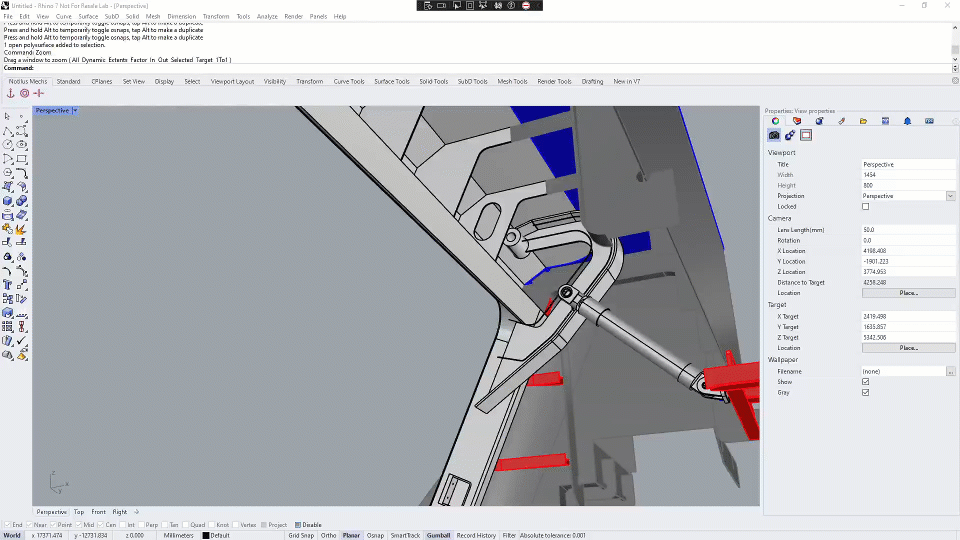The image size is (960, 540).
Task: Open the Perspective viewport title dropdown arrow
Action: [x=75, y=111]
